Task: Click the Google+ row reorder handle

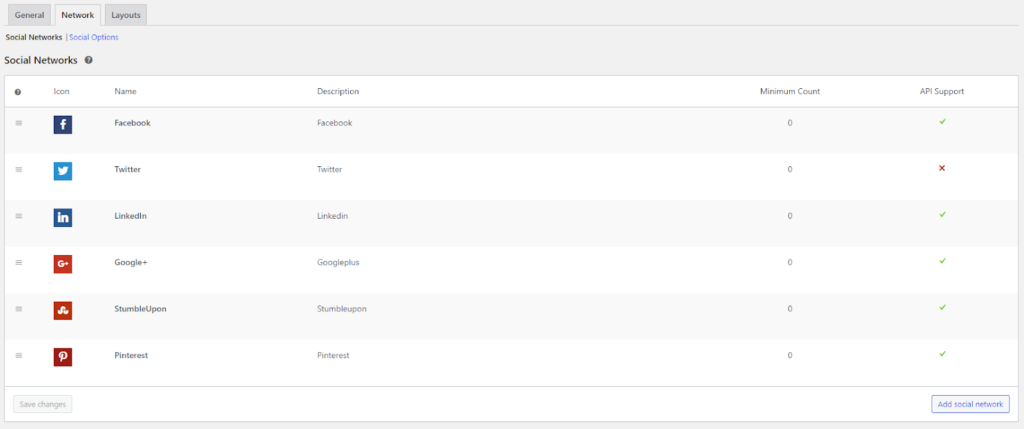Action: pos(18,262)
